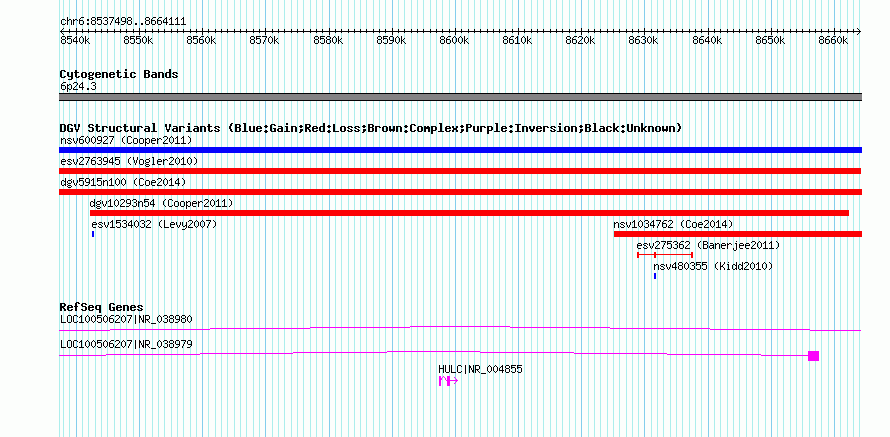The width and height of the screenshot is (890, 437).
Task: Click LOC100506207|NR_038979 gene label
Action: click(x=126, y=344)
